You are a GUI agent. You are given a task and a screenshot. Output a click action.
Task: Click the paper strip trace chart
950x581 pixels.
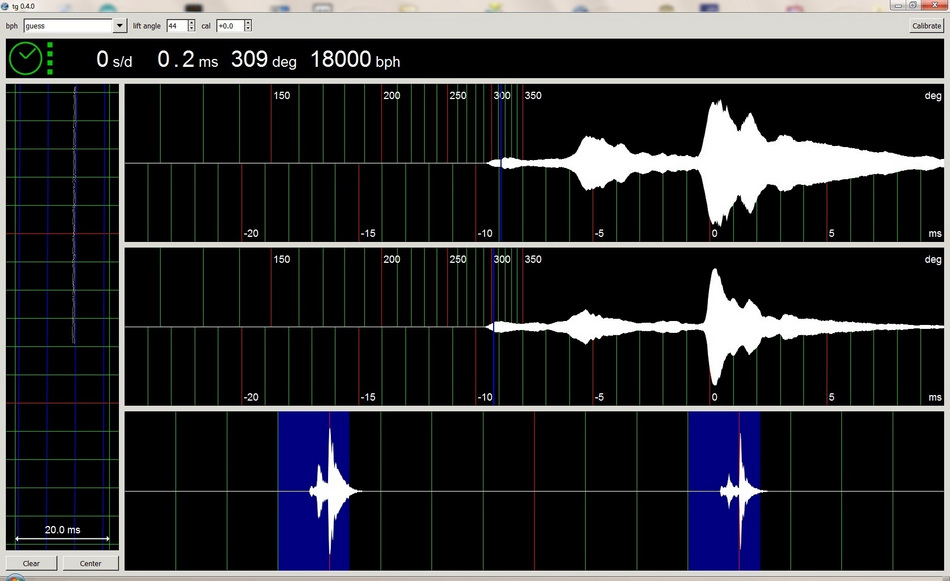tap(62, 300)
